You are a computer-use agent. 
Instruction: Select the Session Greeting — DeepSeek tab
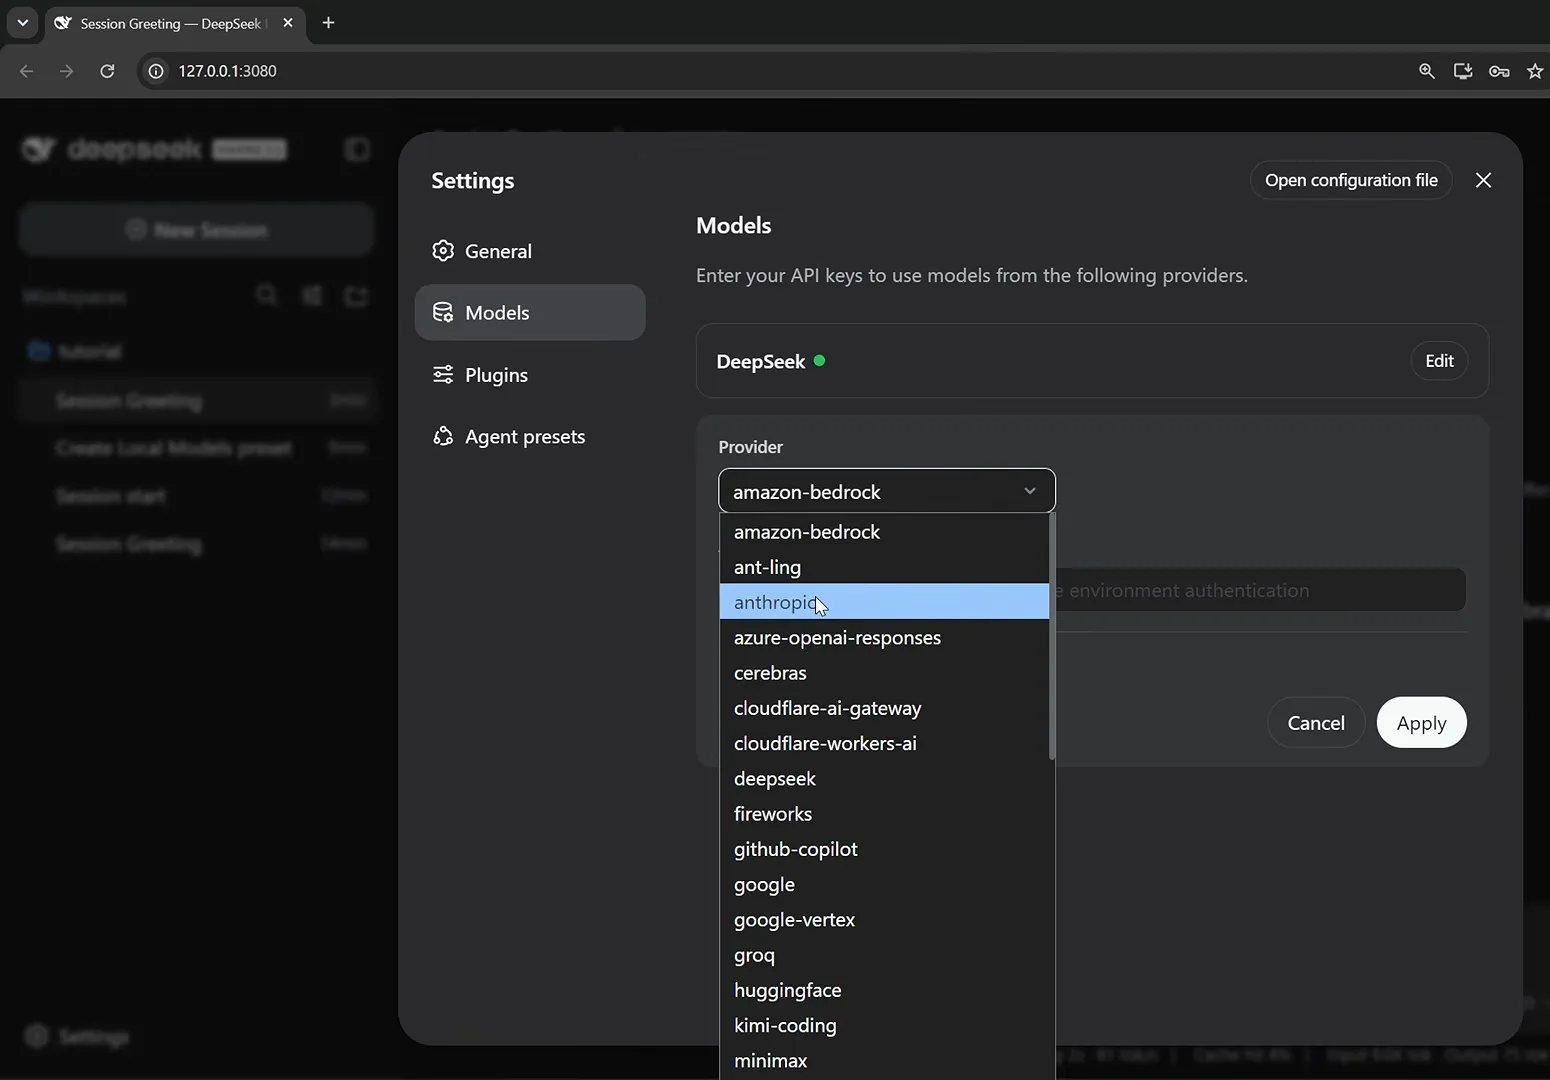pos(175,23)
